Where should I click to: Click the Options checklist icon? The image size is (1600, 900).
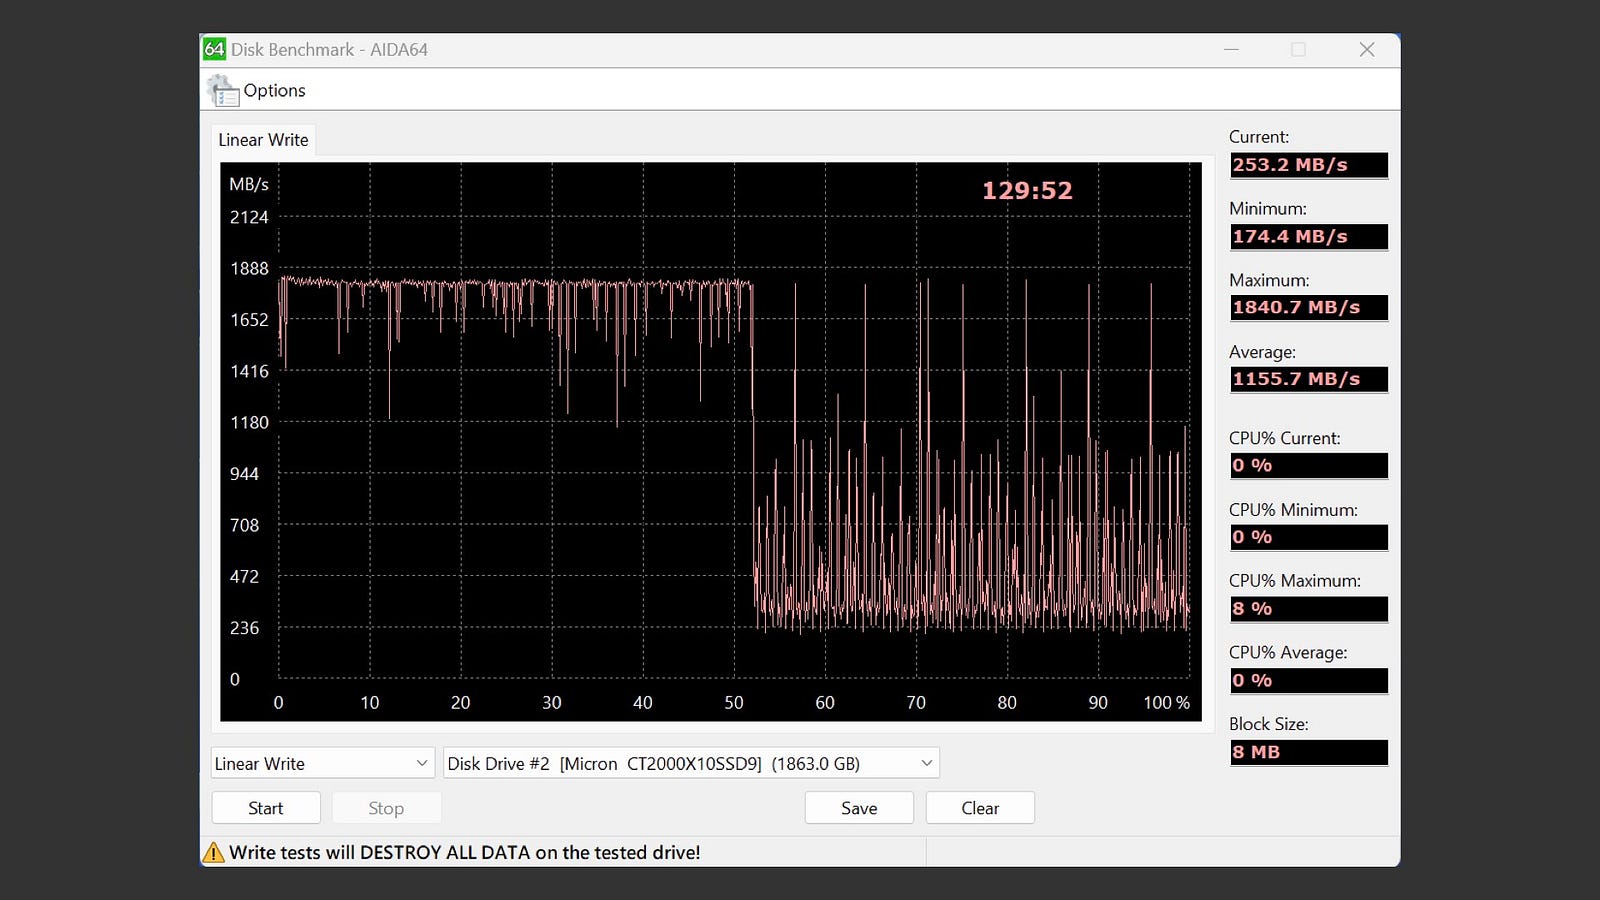[223, 91]
